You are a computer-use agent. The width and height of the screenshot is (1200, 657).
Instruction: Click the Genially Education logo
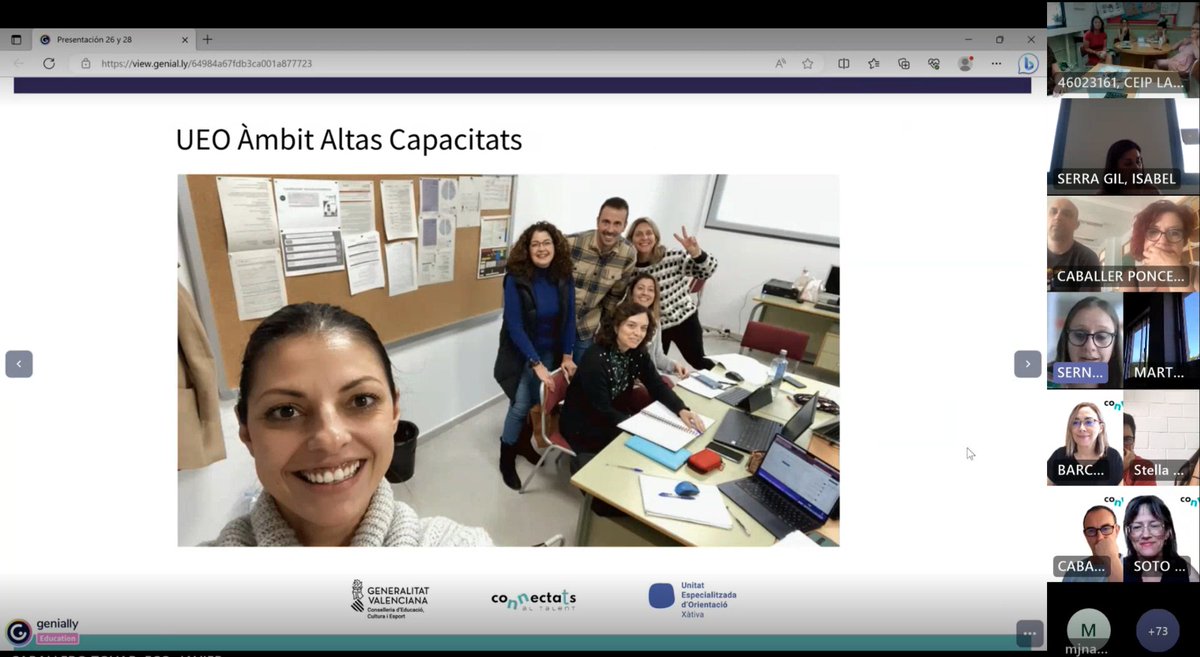43,630
